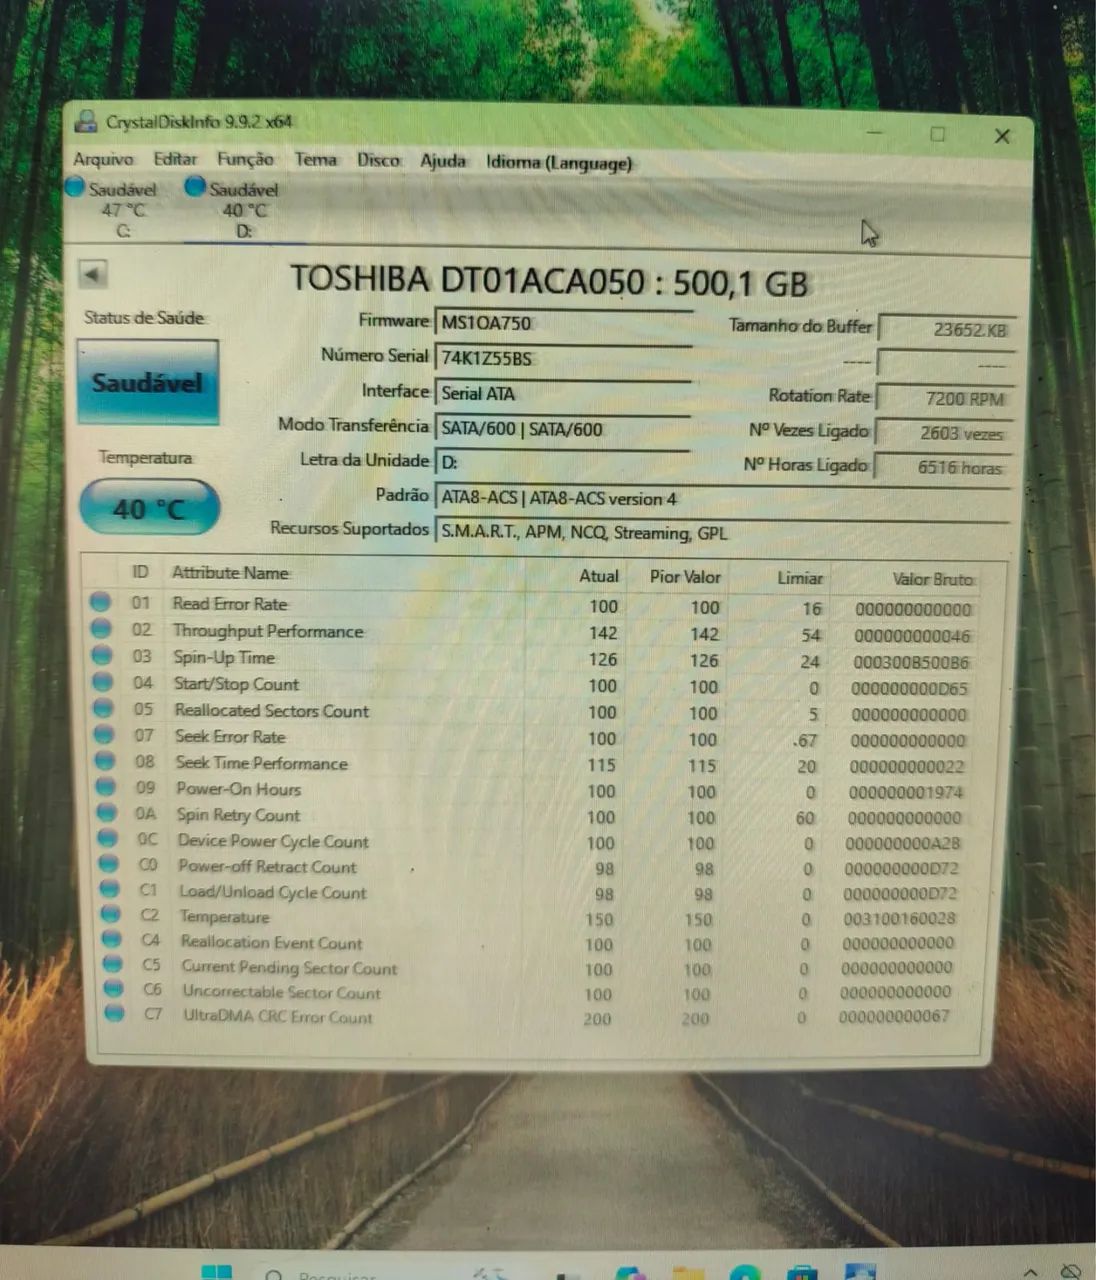1096x1280 pixels.
Task: Click status dot of Current Pending Sector Count
Action: click(x=114, y=964)
